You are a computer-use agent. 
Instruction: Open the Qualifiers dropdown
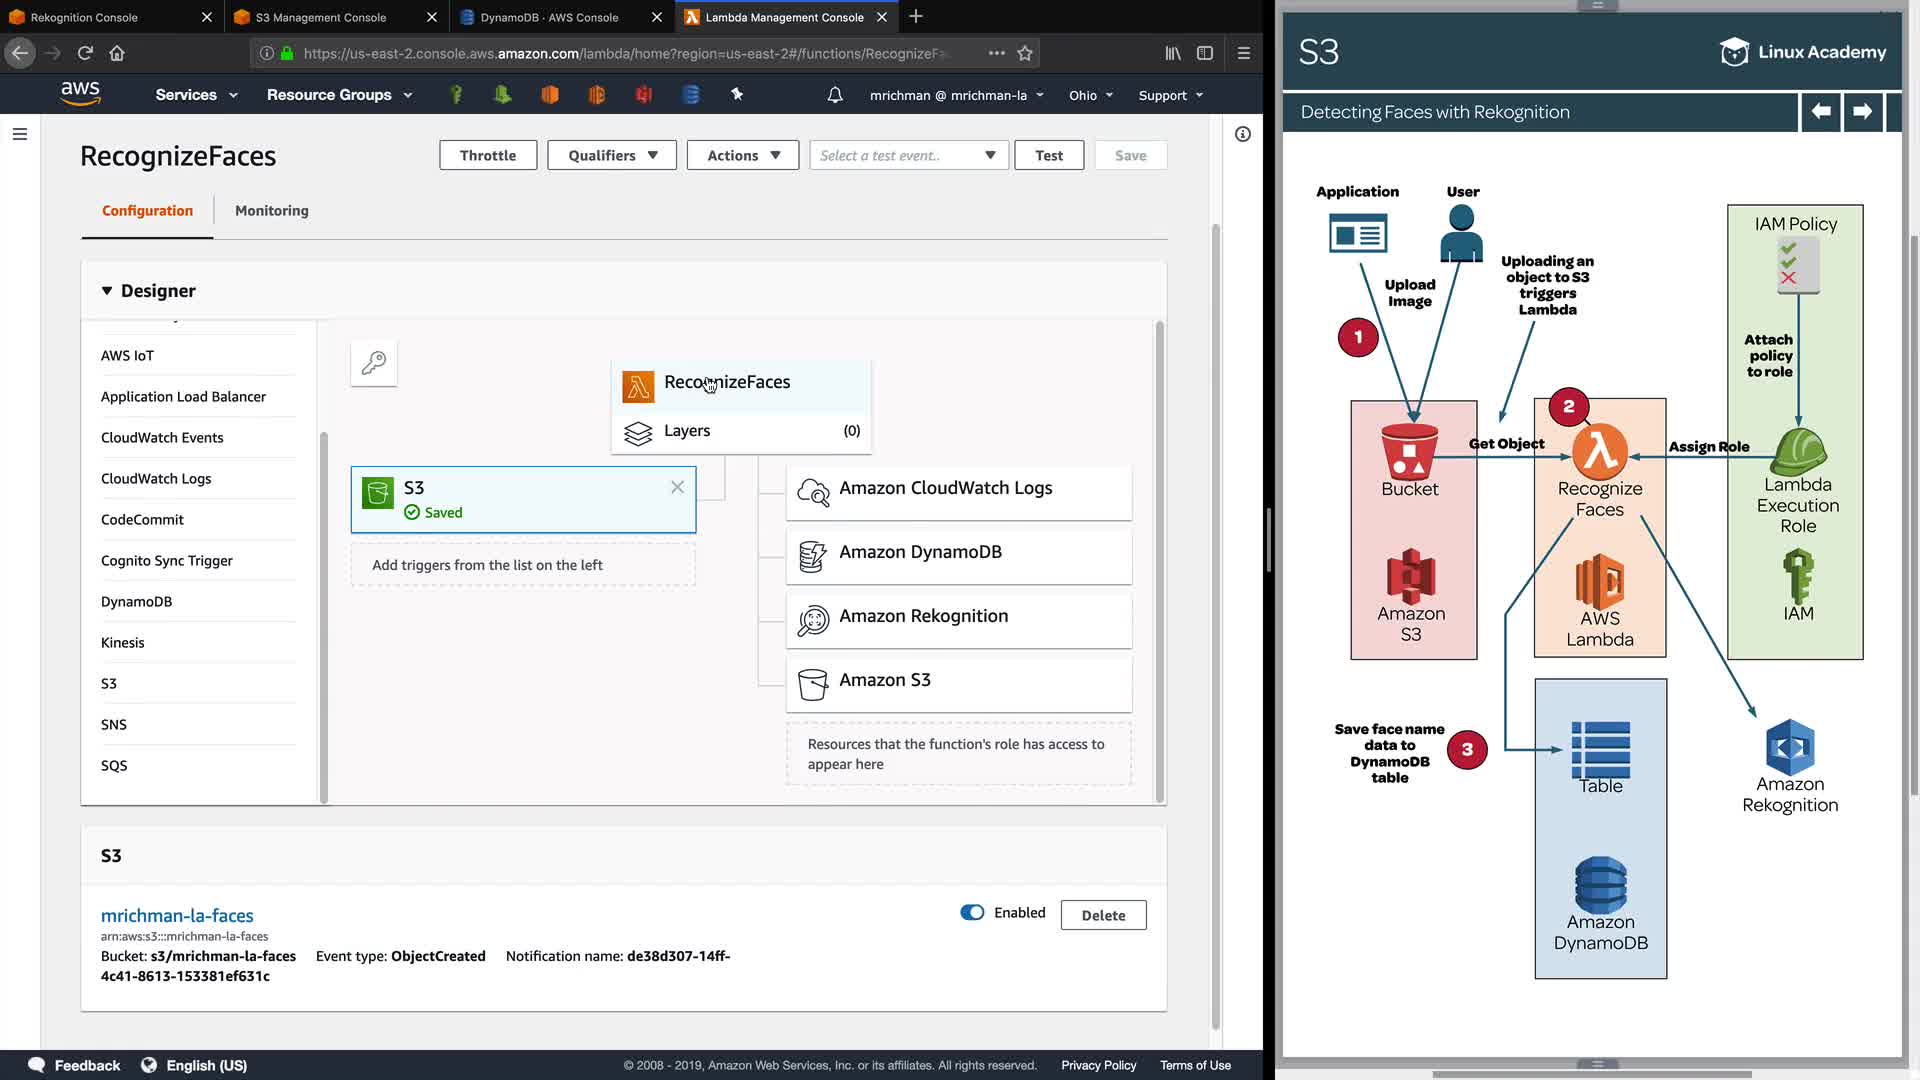coord(612,155)
